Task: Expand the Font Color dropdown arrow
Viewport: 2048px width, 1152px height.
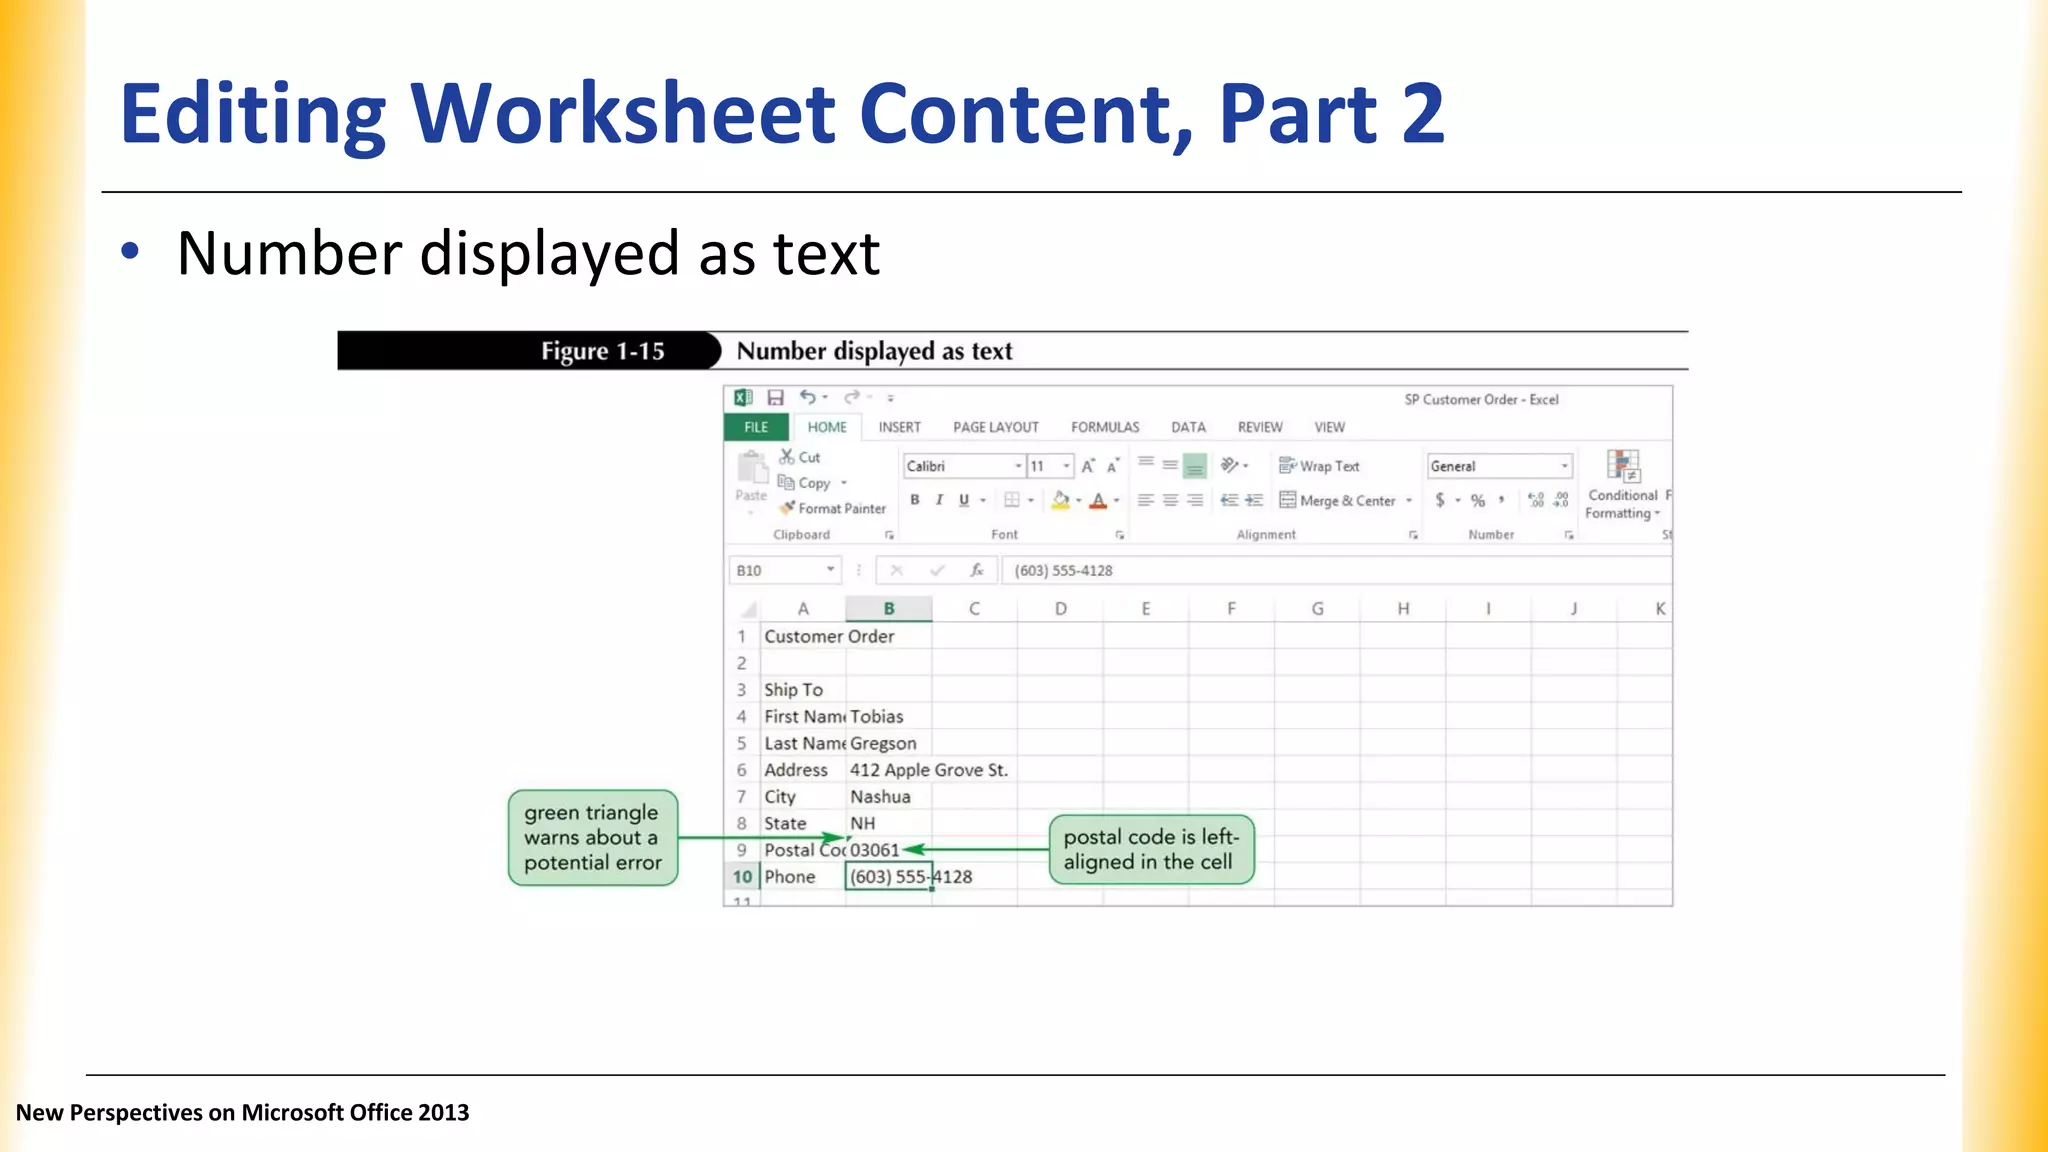Action: (1116, 500)
